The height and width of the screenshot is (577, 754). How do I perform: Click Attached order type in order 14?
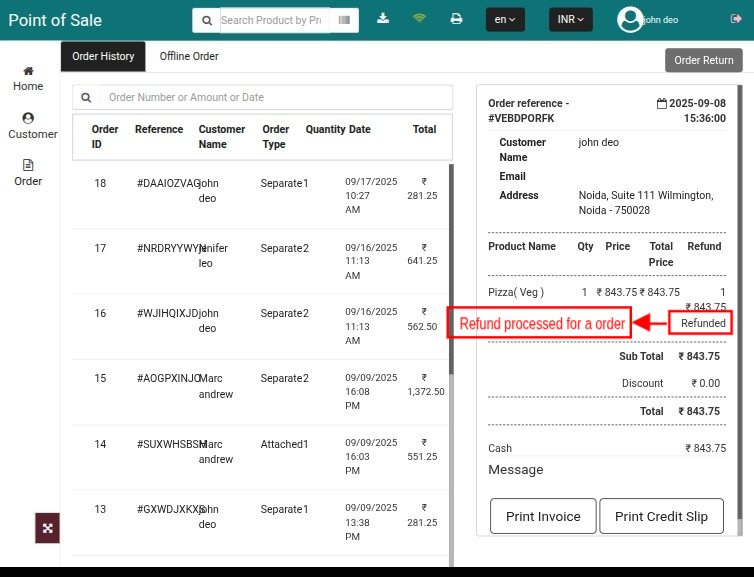[282, 444]
